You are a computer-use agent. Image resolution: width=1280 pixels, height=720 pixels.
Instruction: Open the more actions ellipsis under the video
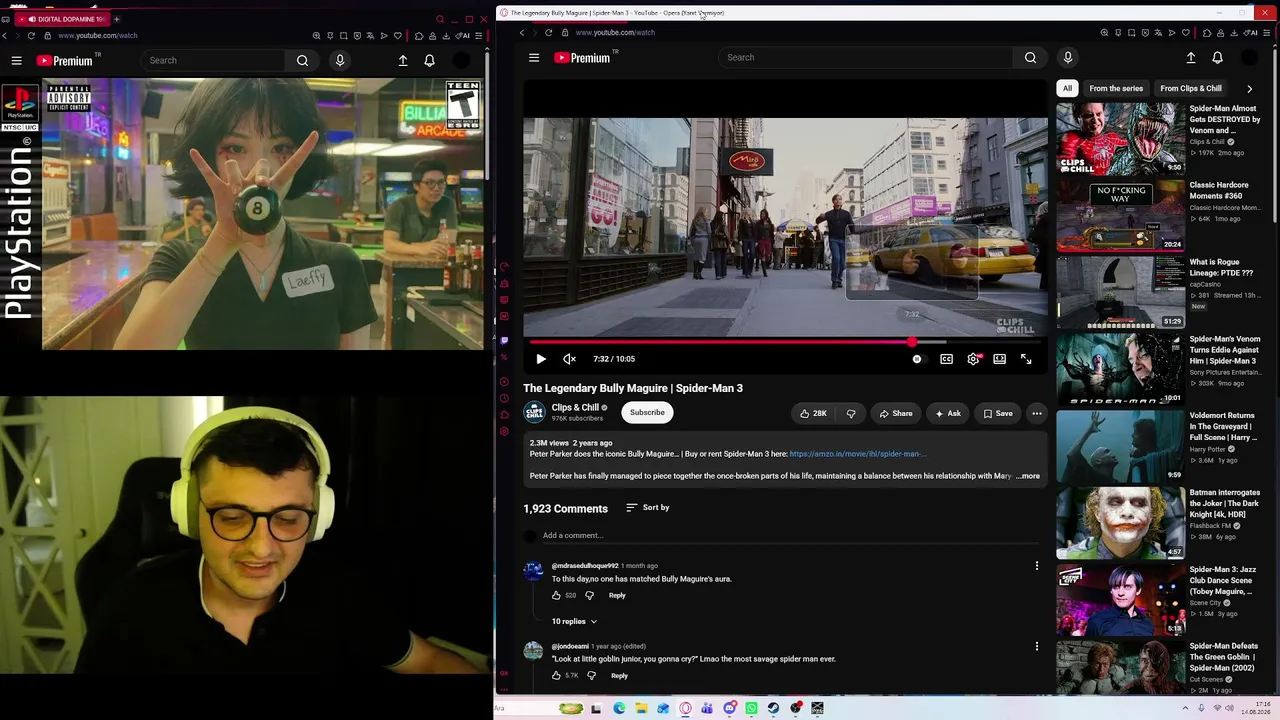coord(1037,413)
